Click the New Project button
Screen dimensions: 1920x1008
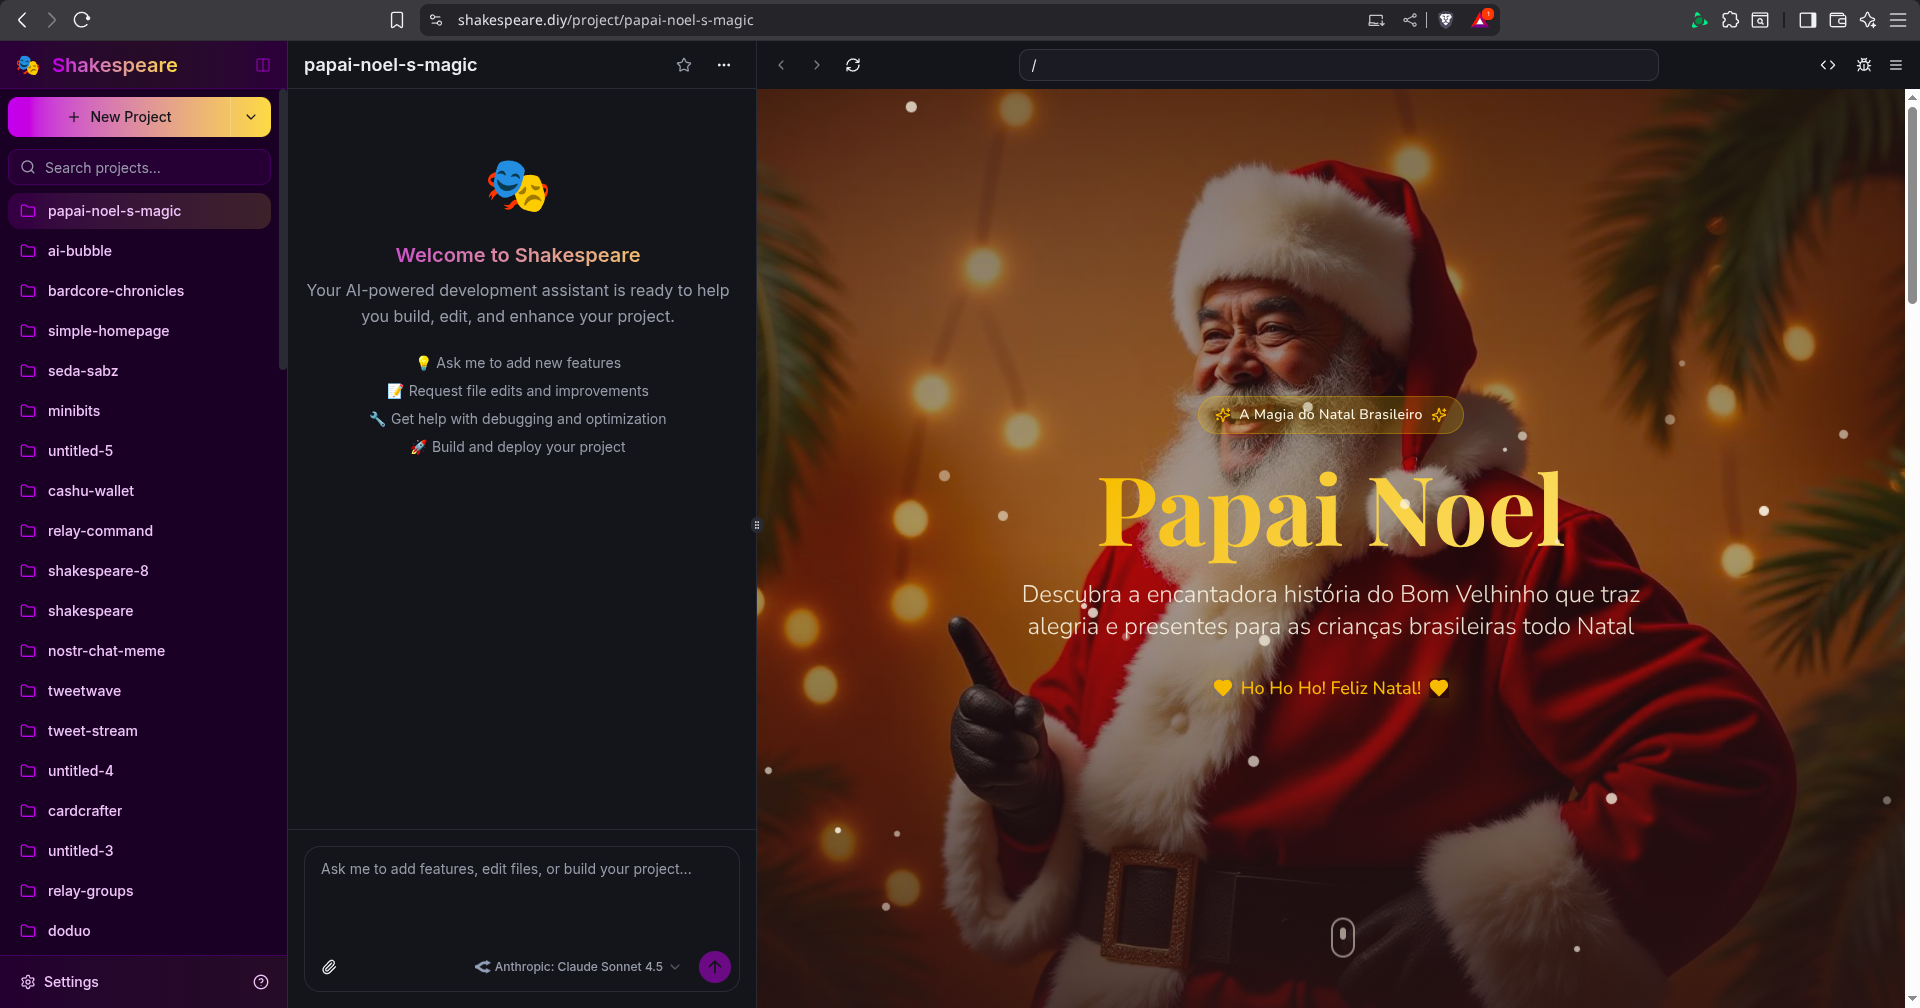(x=120, y=117)
